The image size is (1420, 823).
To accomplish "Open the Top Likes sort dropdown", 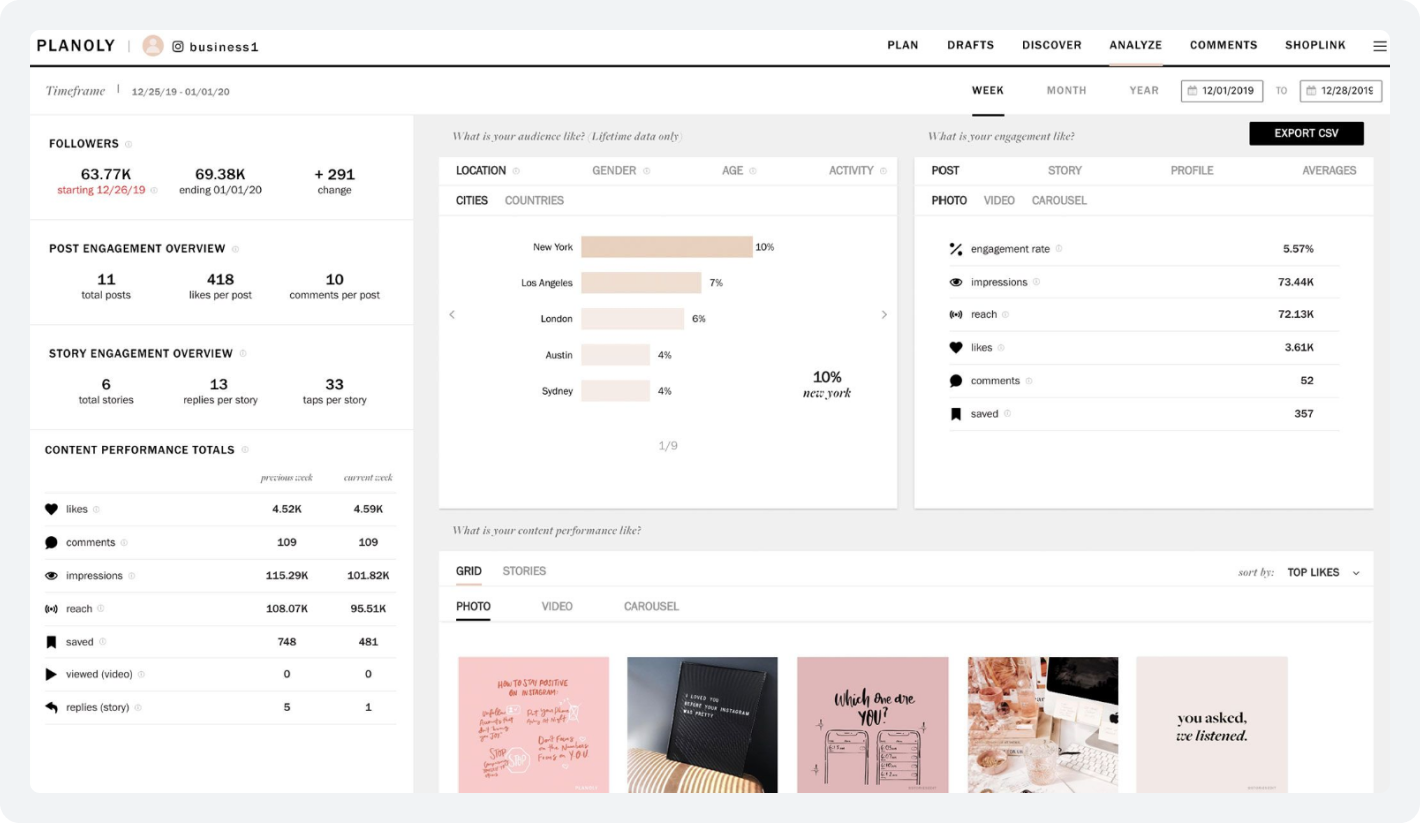I will pos(1324,573).
